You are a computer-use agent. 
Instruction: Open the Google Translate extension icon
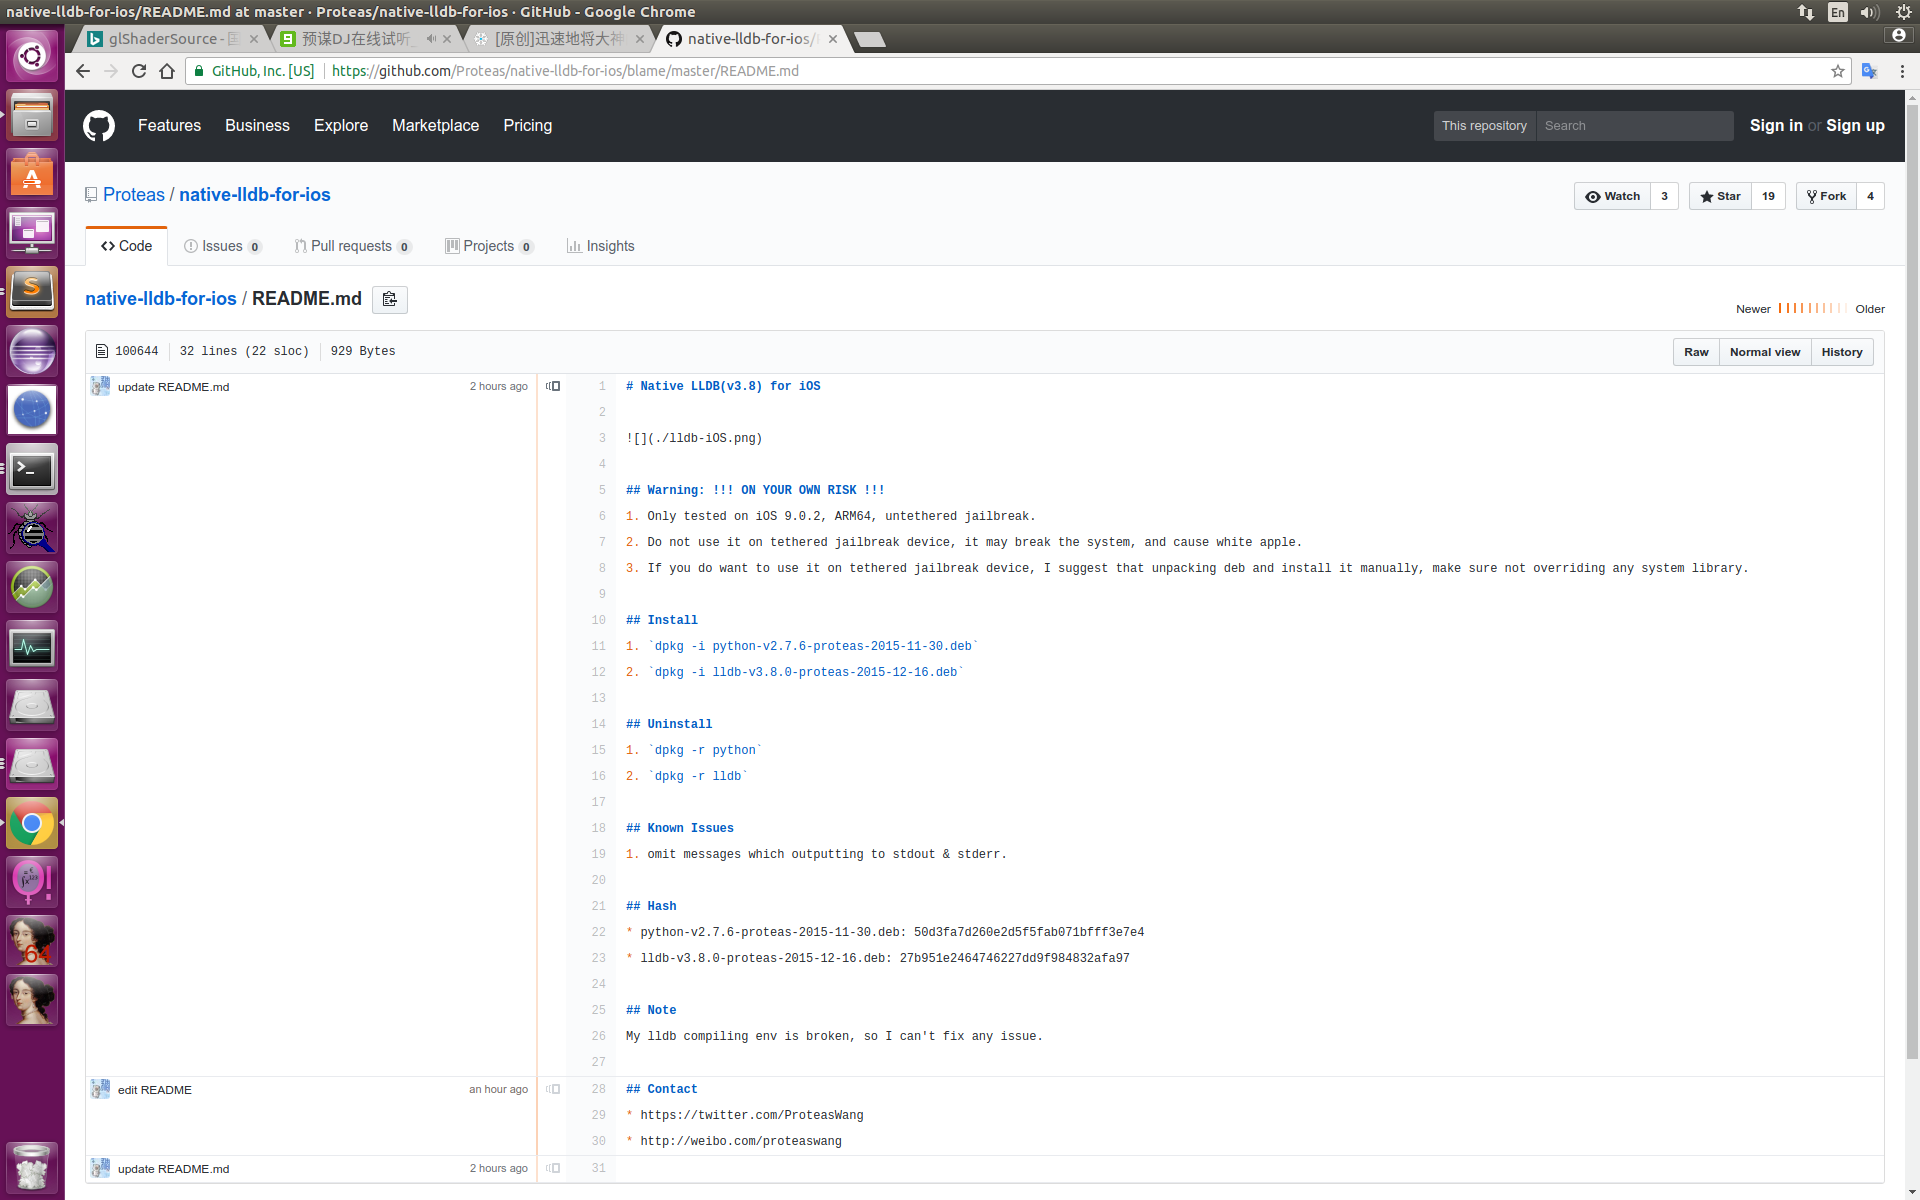1869,71
